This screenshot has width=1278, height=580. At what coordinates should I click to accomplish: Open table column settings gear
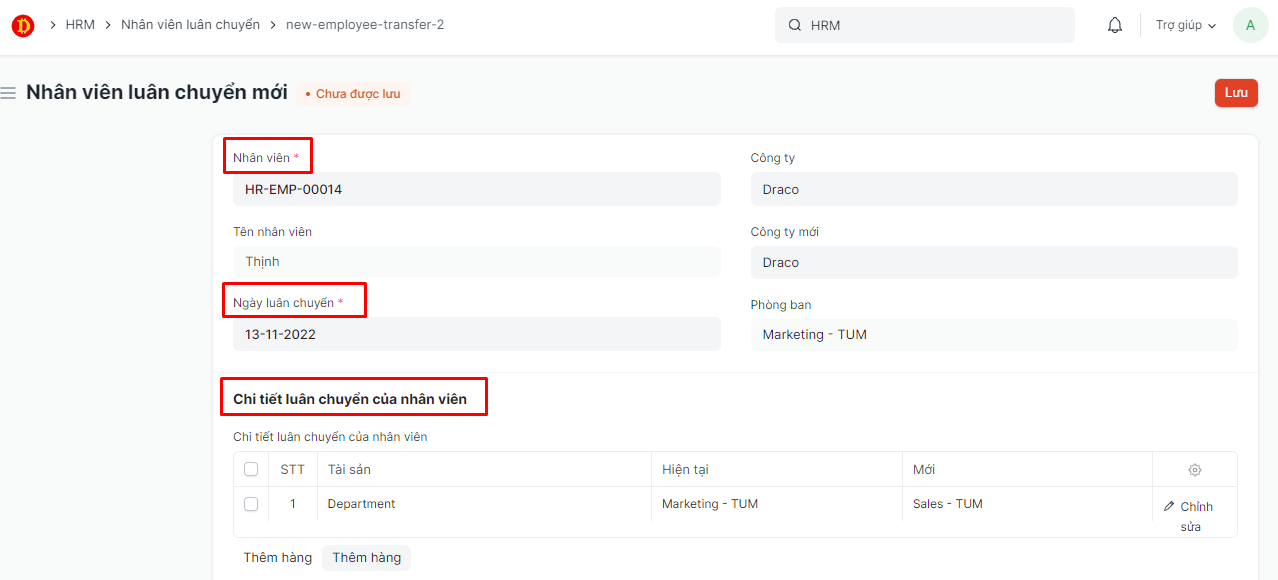[1195, 470]
